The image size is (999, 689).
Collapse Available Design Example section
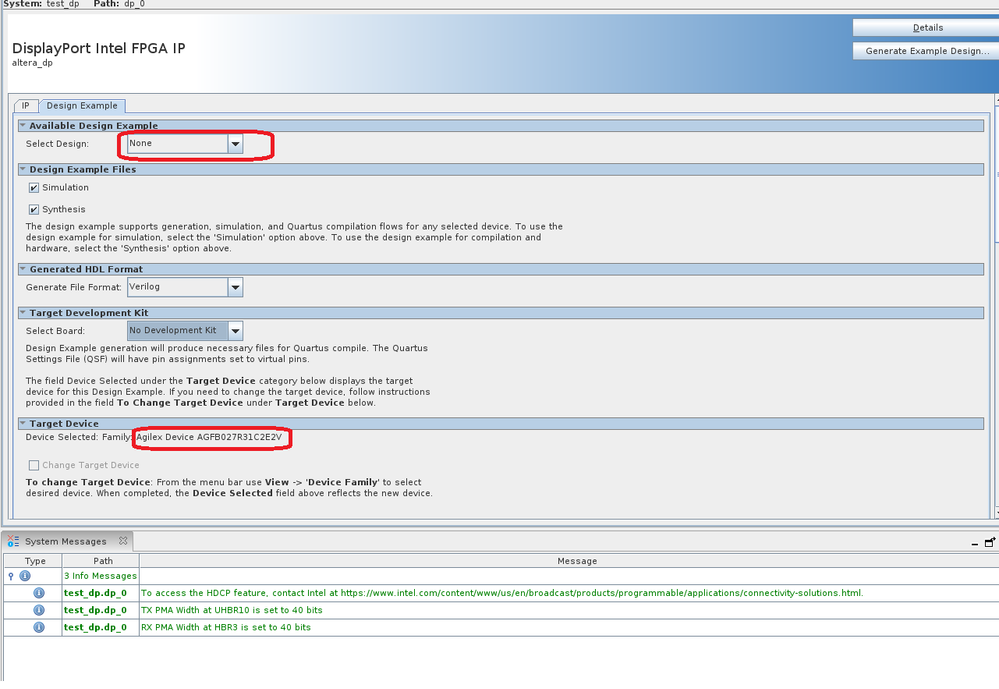(22, 126)
